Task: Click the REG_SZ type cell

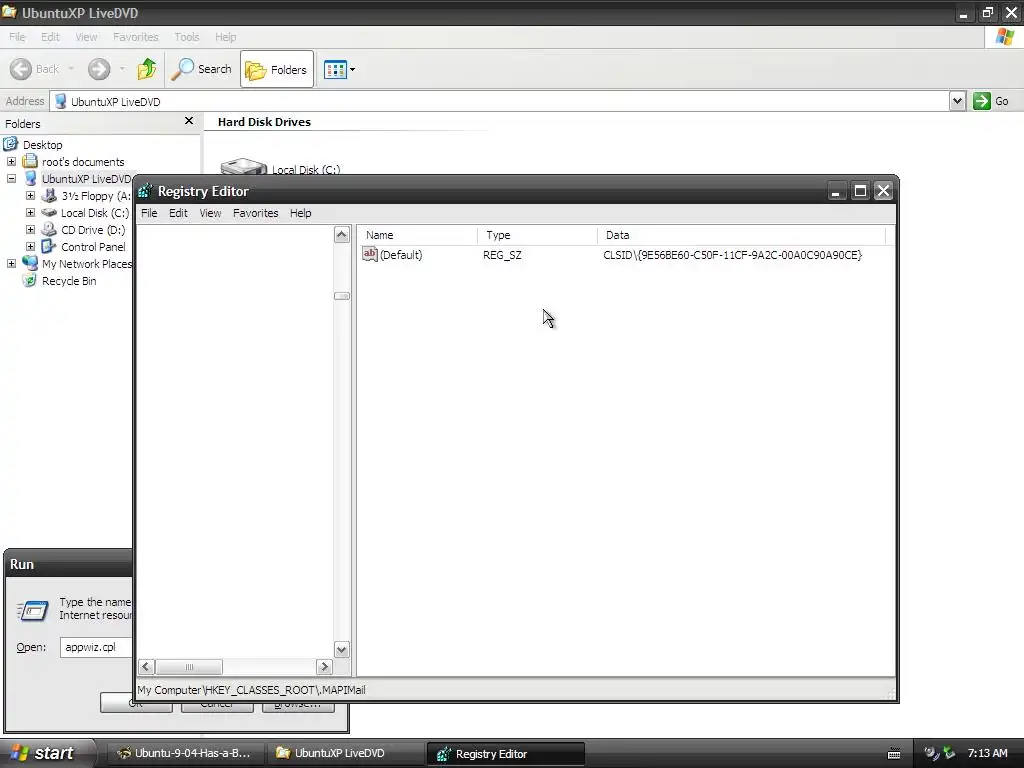Action: (x=502, y=255)
